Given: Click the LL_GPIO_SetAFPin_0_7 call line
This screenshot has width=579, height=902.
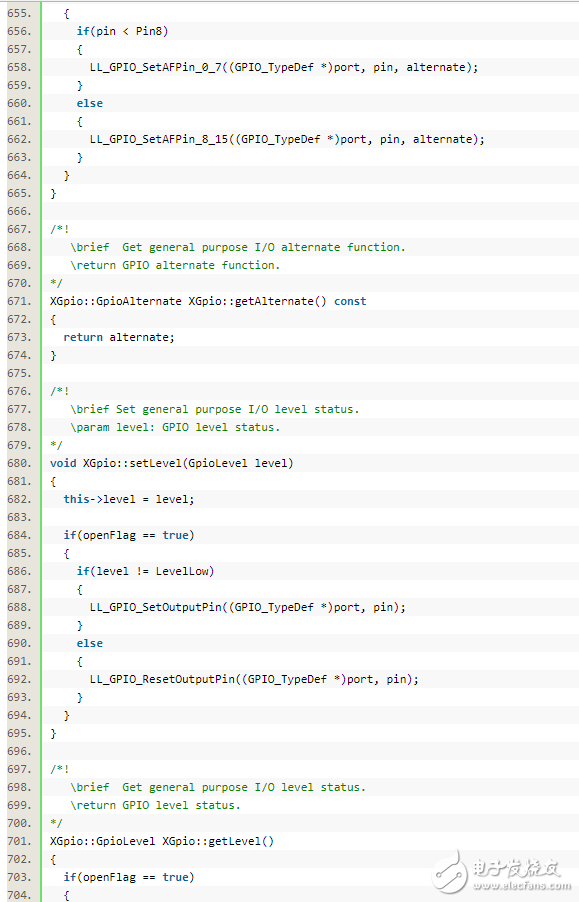Looking at the screenshot, I should pyautogui.click(x=284, y=67).
